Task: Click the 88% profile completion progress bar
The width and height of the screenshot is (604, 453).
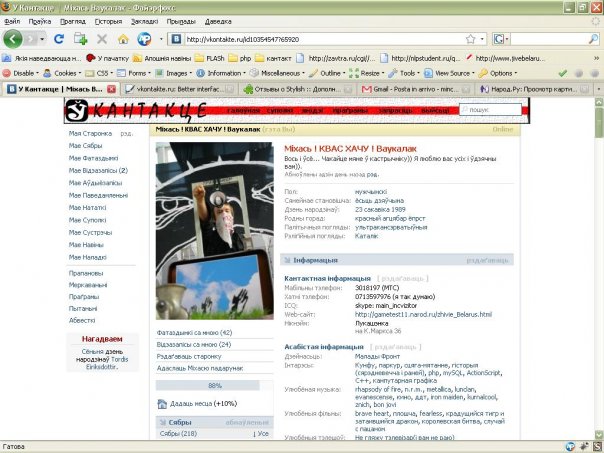Action: tap(214, 385)
